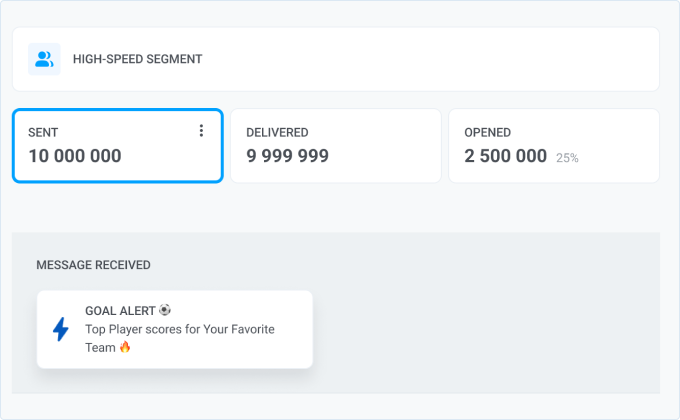
Task: Click the 10 000 000 sent count
Action: (75, 156)
